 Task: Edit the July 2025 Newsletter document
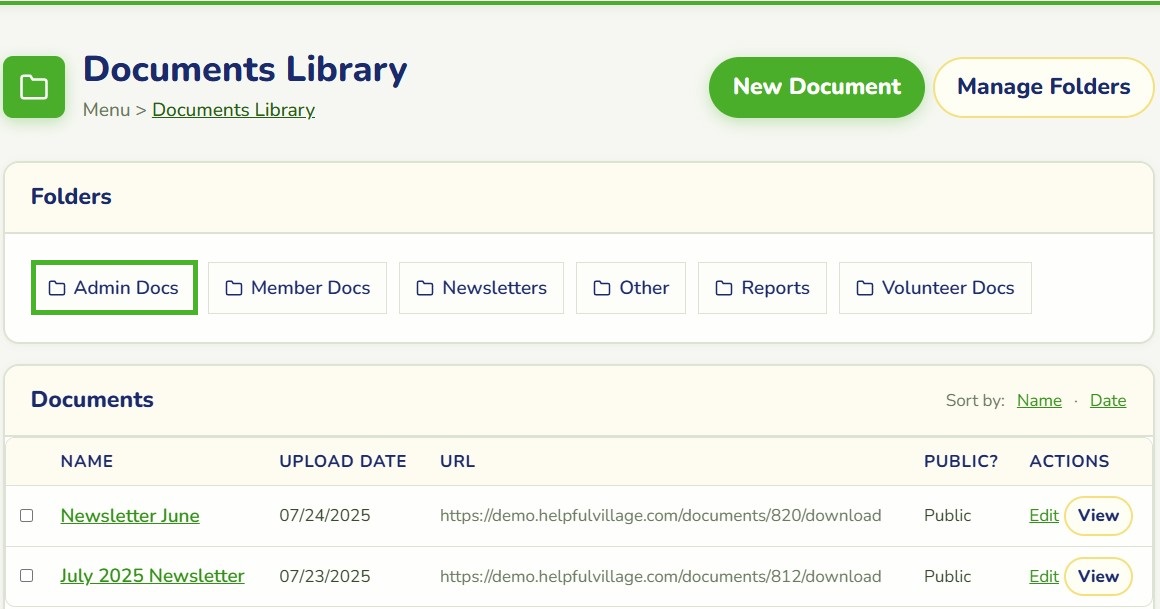coord(1044,576)
